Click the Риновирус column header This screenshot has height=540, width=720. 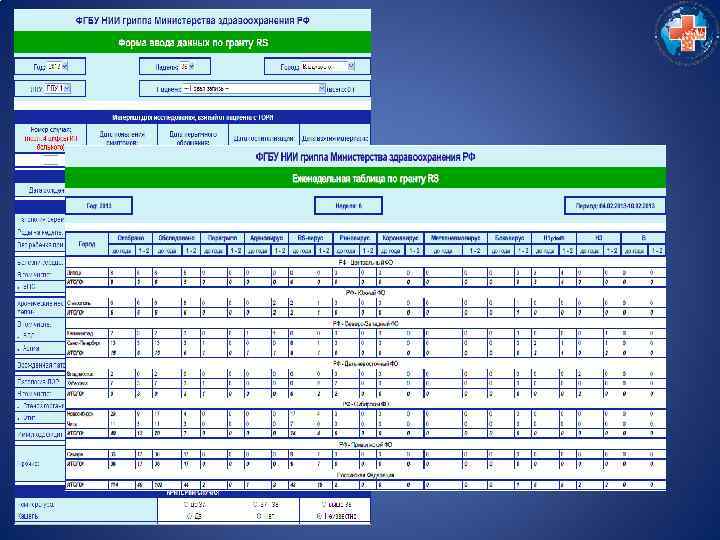coord(354,238)
